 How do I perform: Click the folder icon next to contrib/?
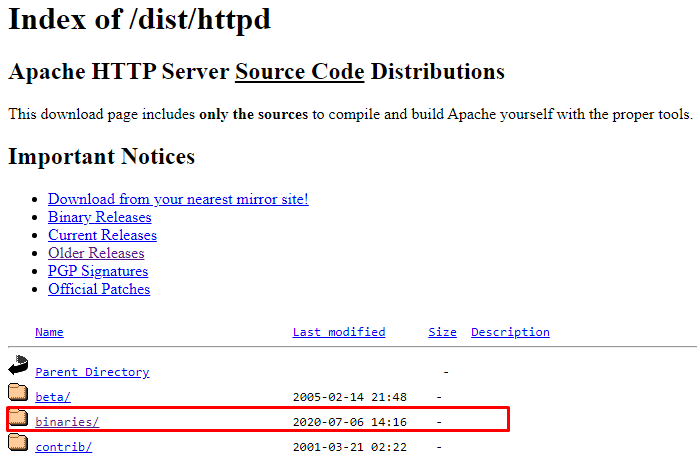(18, 442)
